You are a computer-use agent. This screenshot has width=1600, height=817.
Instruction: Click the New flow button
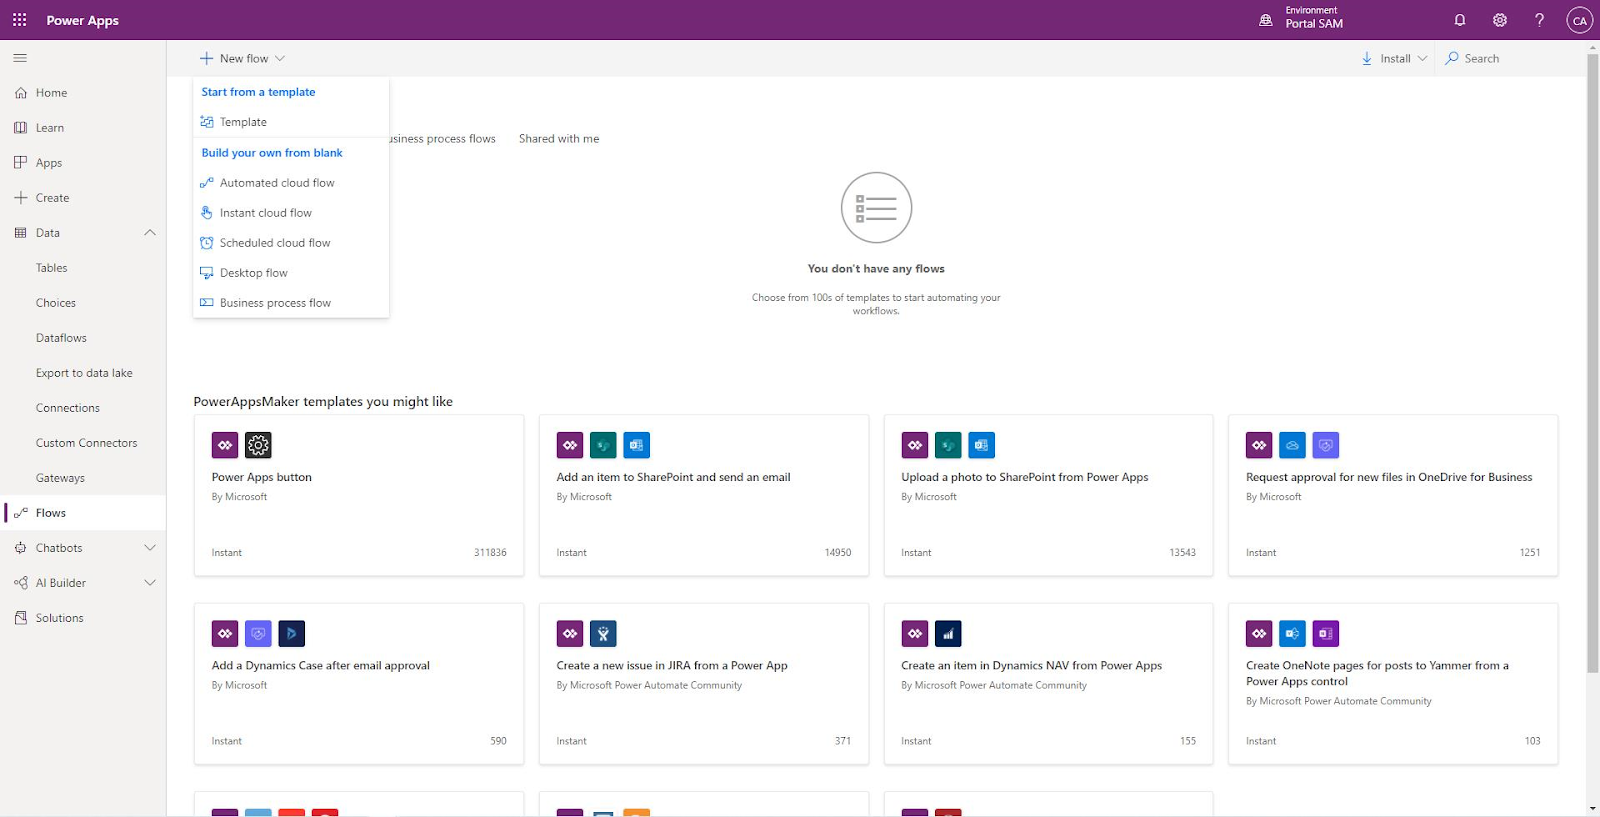242,58
